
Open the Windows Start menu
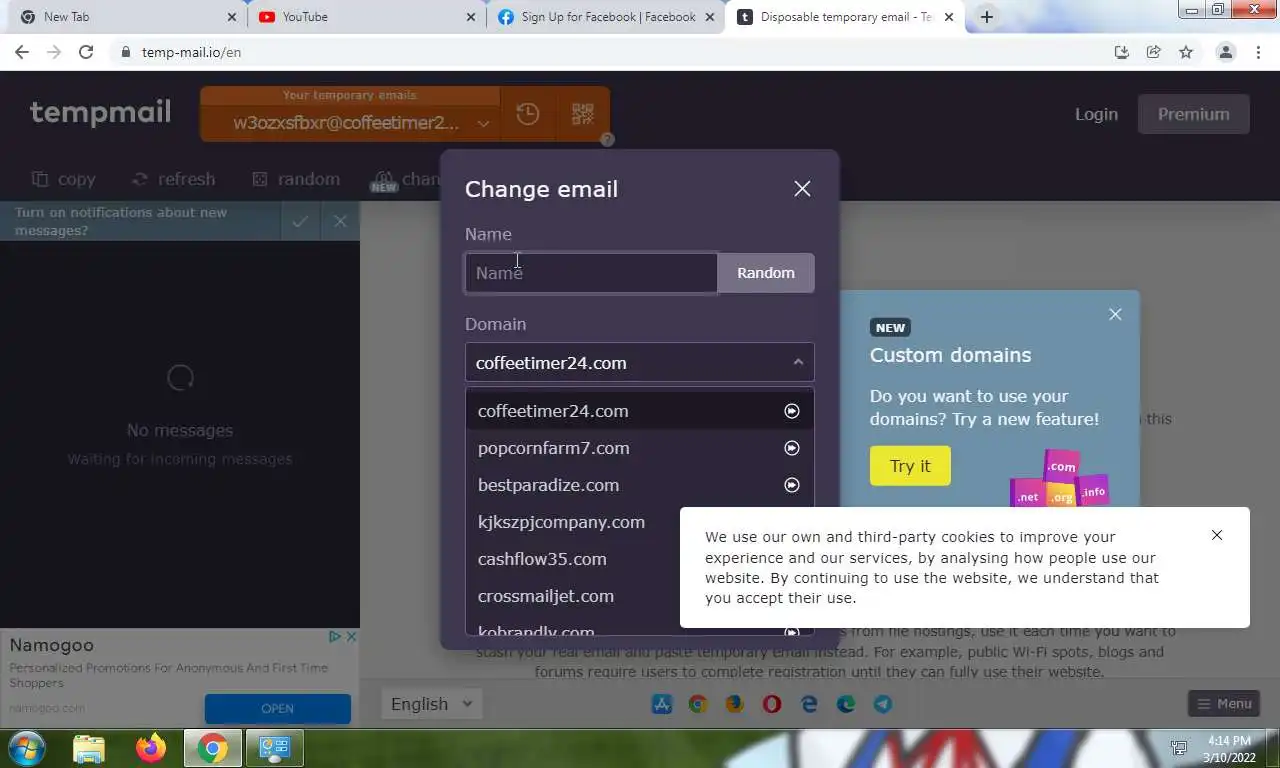click(26, 748)
